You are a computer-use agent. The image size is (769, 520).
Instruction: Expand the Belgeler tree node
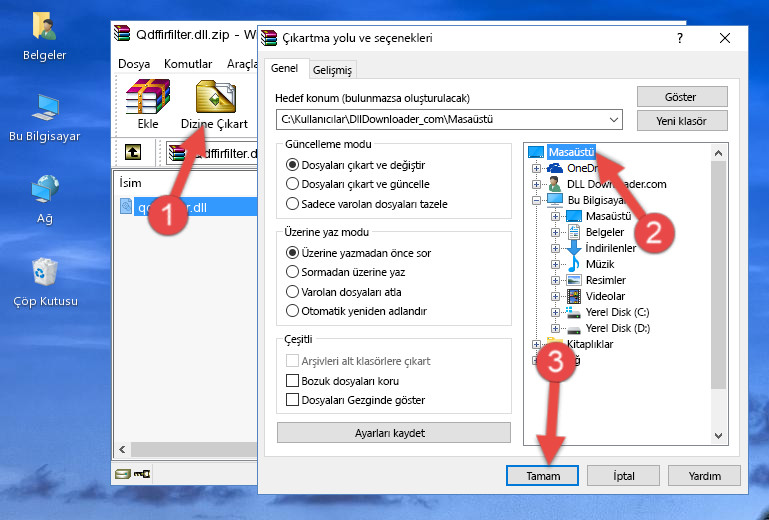pyautogui.click(x=555, y=232)
